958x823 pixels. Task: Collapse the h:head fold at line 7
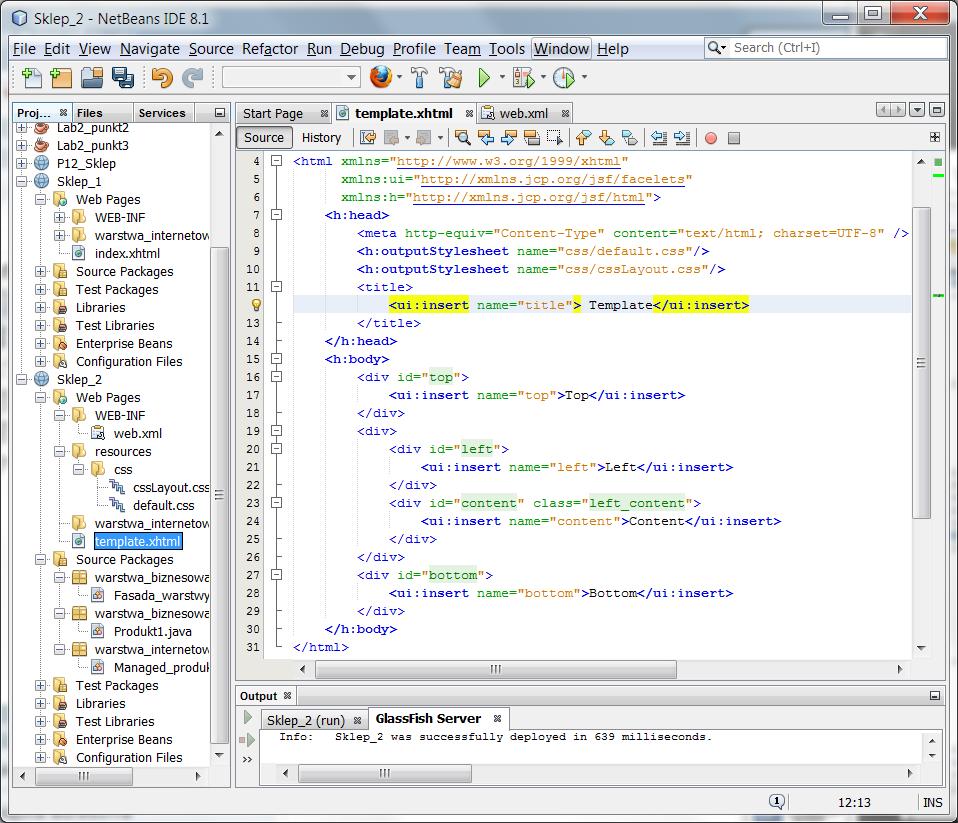277,214
